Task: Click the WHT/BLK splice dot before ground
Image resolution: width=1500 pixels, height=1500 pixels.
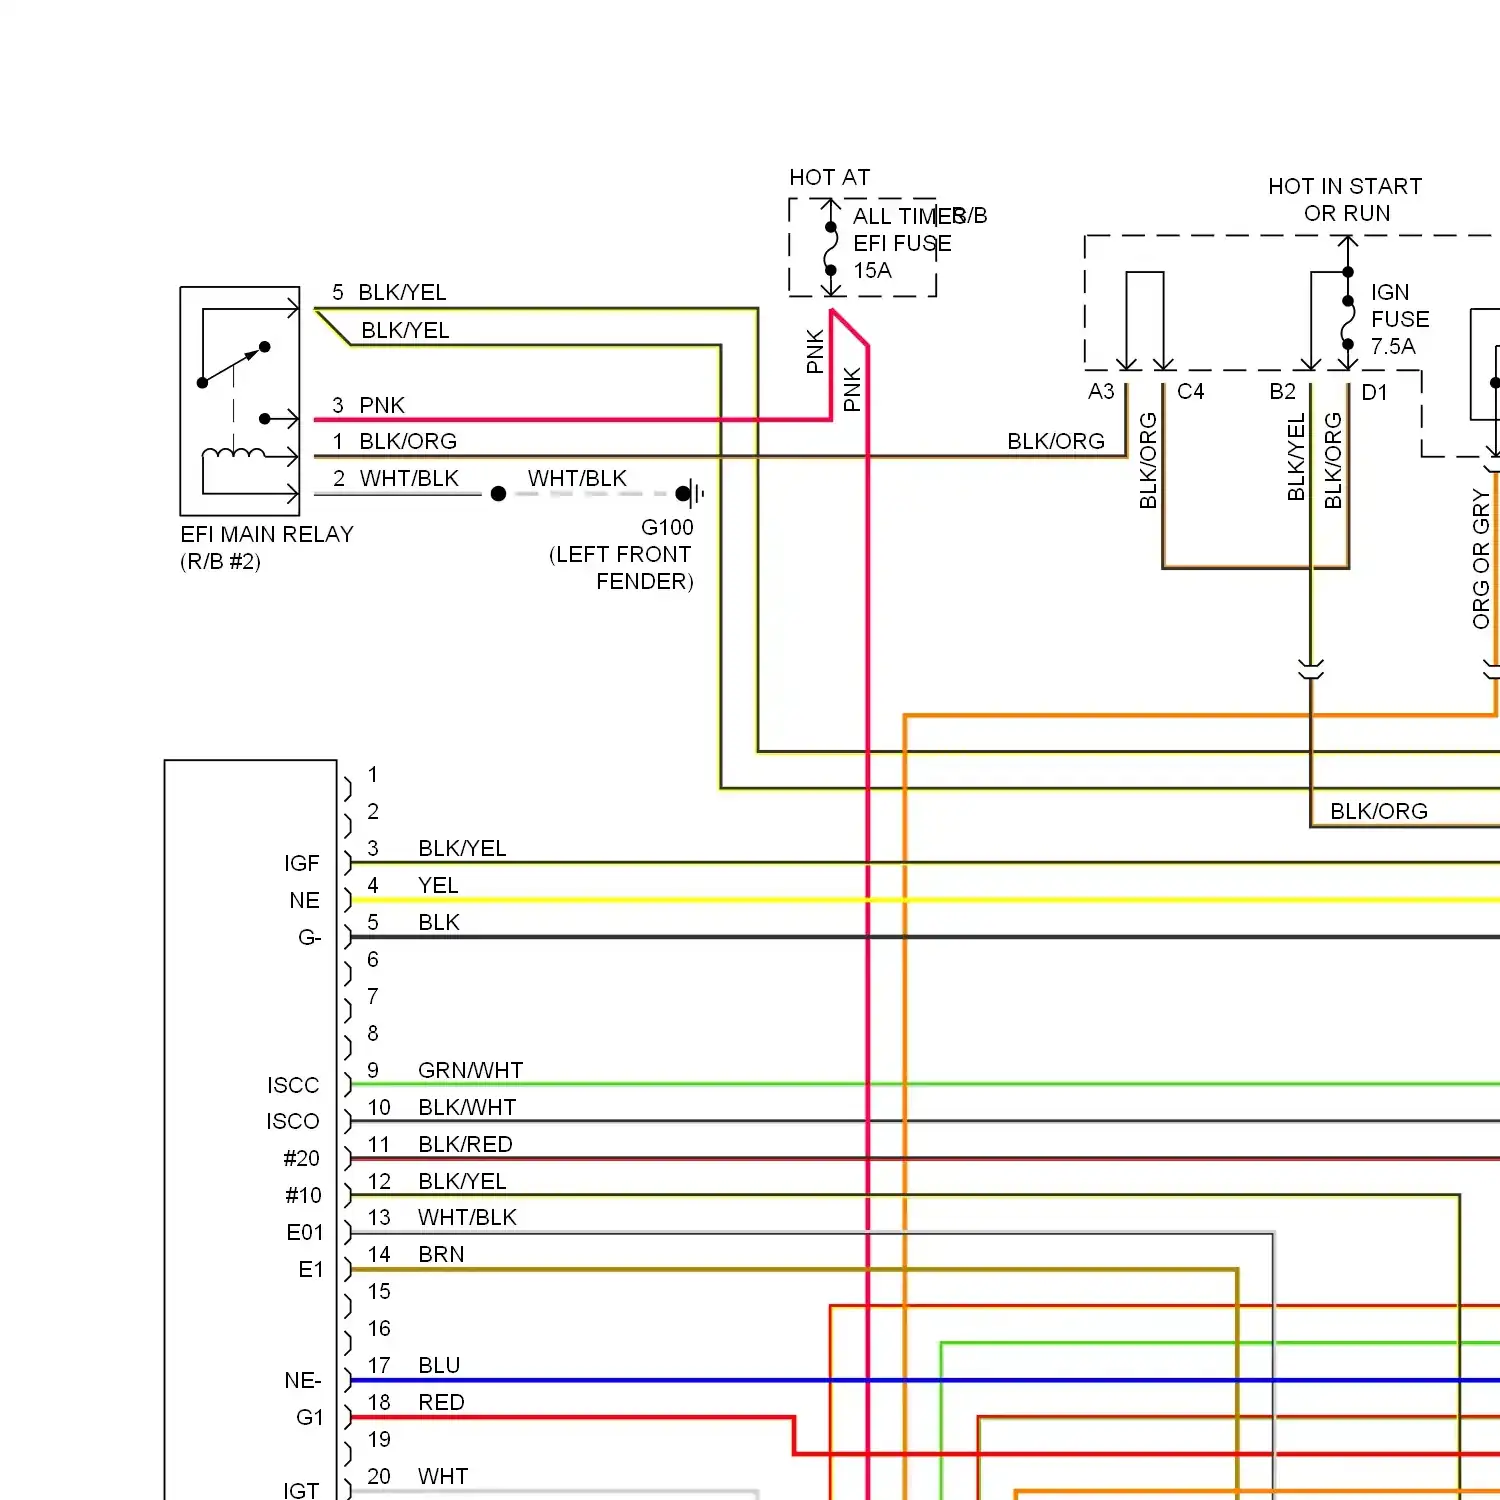Action: click(x=498, y=493)
